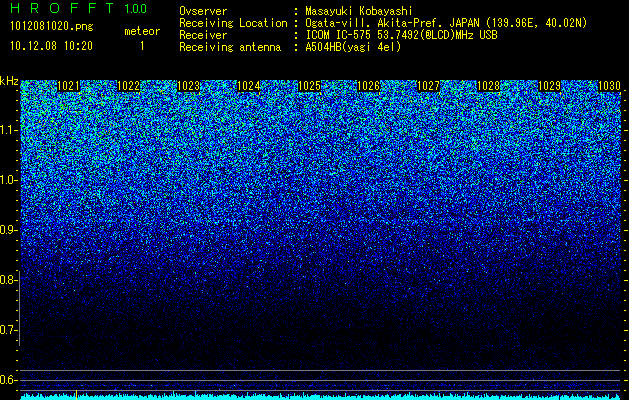Screen dimensions: 629x400
Task: Select the file name 1012081020.png
Action: [52, 27]
